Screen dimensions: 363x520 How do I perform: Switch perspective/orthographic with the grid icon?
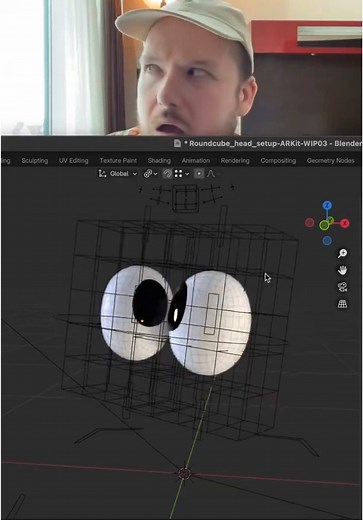[x=342, y=304]
